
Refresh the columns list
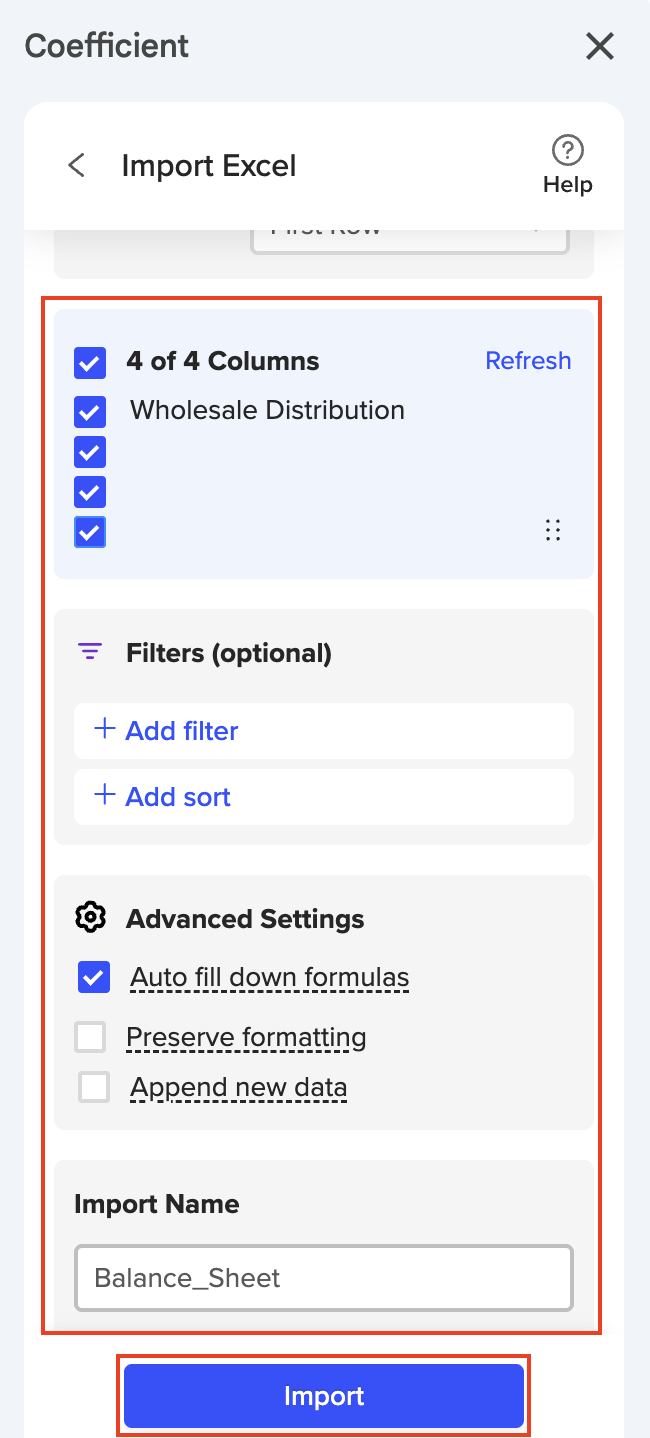[528, 361]
